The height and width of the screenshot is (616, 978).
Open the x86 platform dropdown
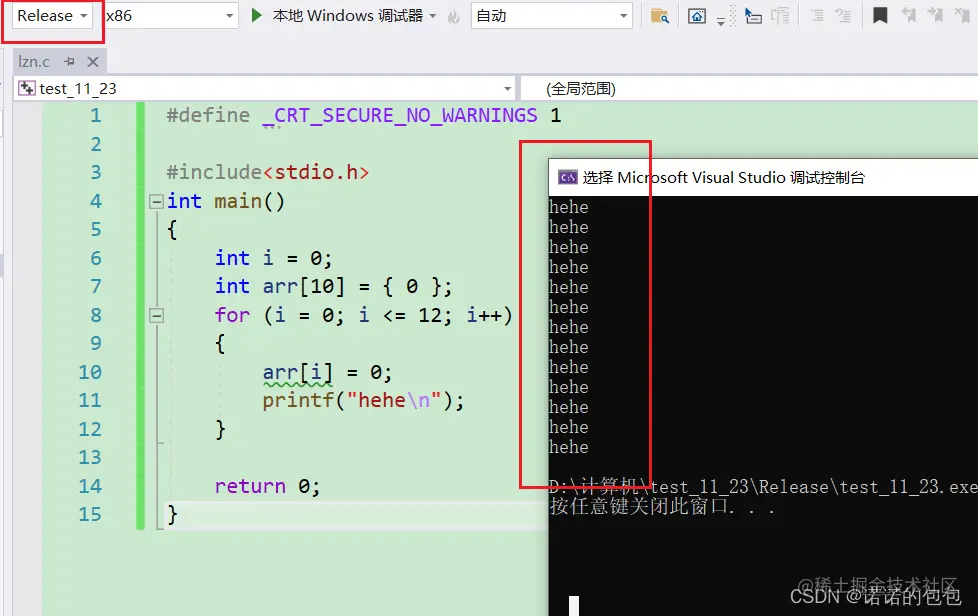click(170, 16)
